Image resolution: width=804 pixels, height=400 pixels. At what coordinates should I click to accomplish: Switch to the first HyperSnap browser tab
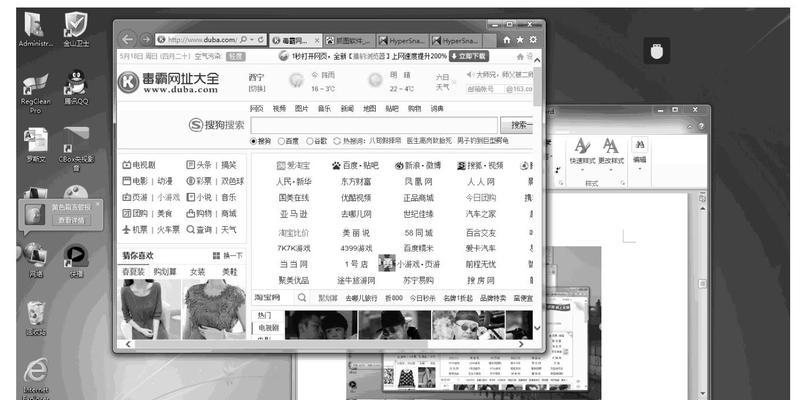coord(402,40)
